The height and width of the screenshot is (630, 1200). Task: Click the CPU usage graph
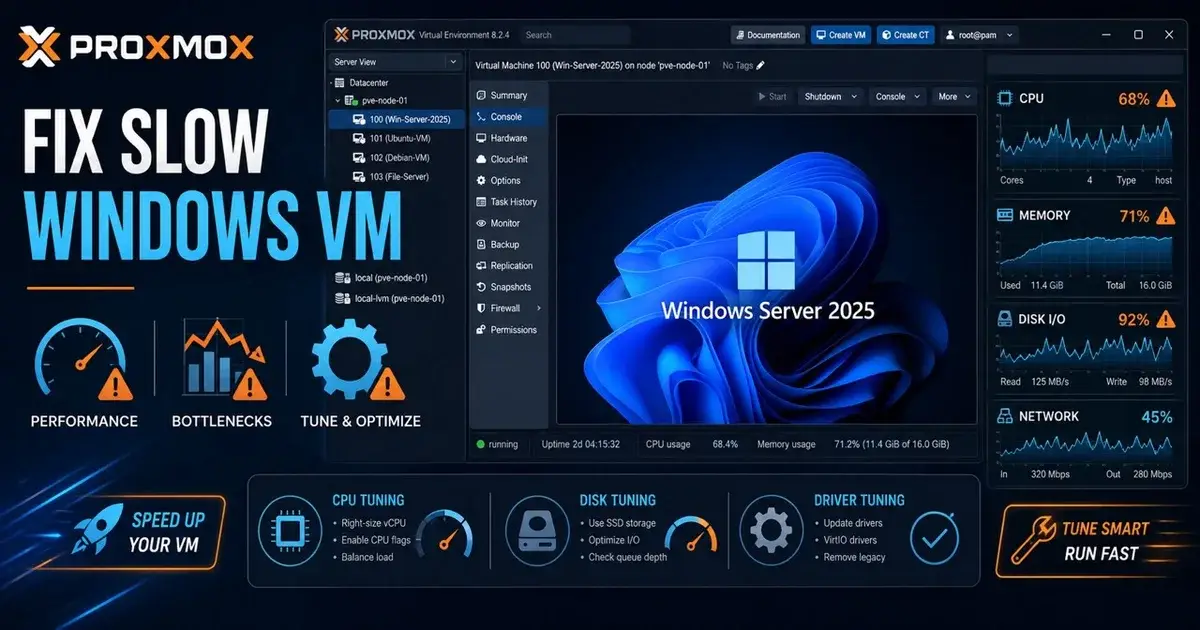[x=1084, y=142]
